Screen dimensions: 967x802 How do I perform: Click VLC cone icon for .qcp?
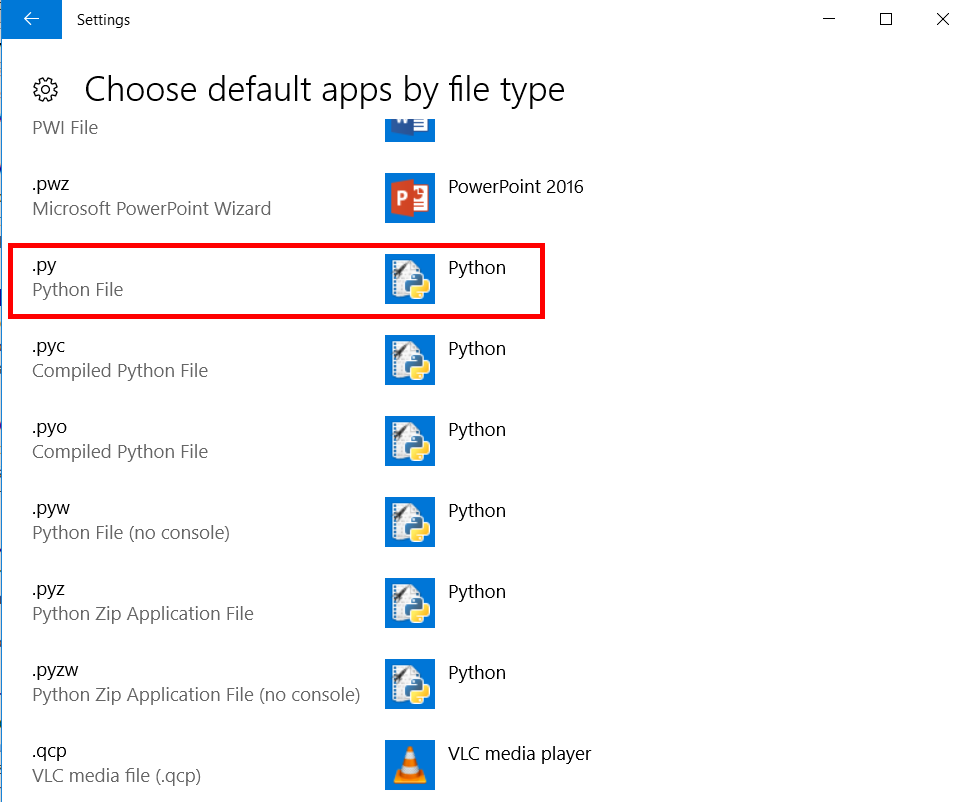pos(409,765)
